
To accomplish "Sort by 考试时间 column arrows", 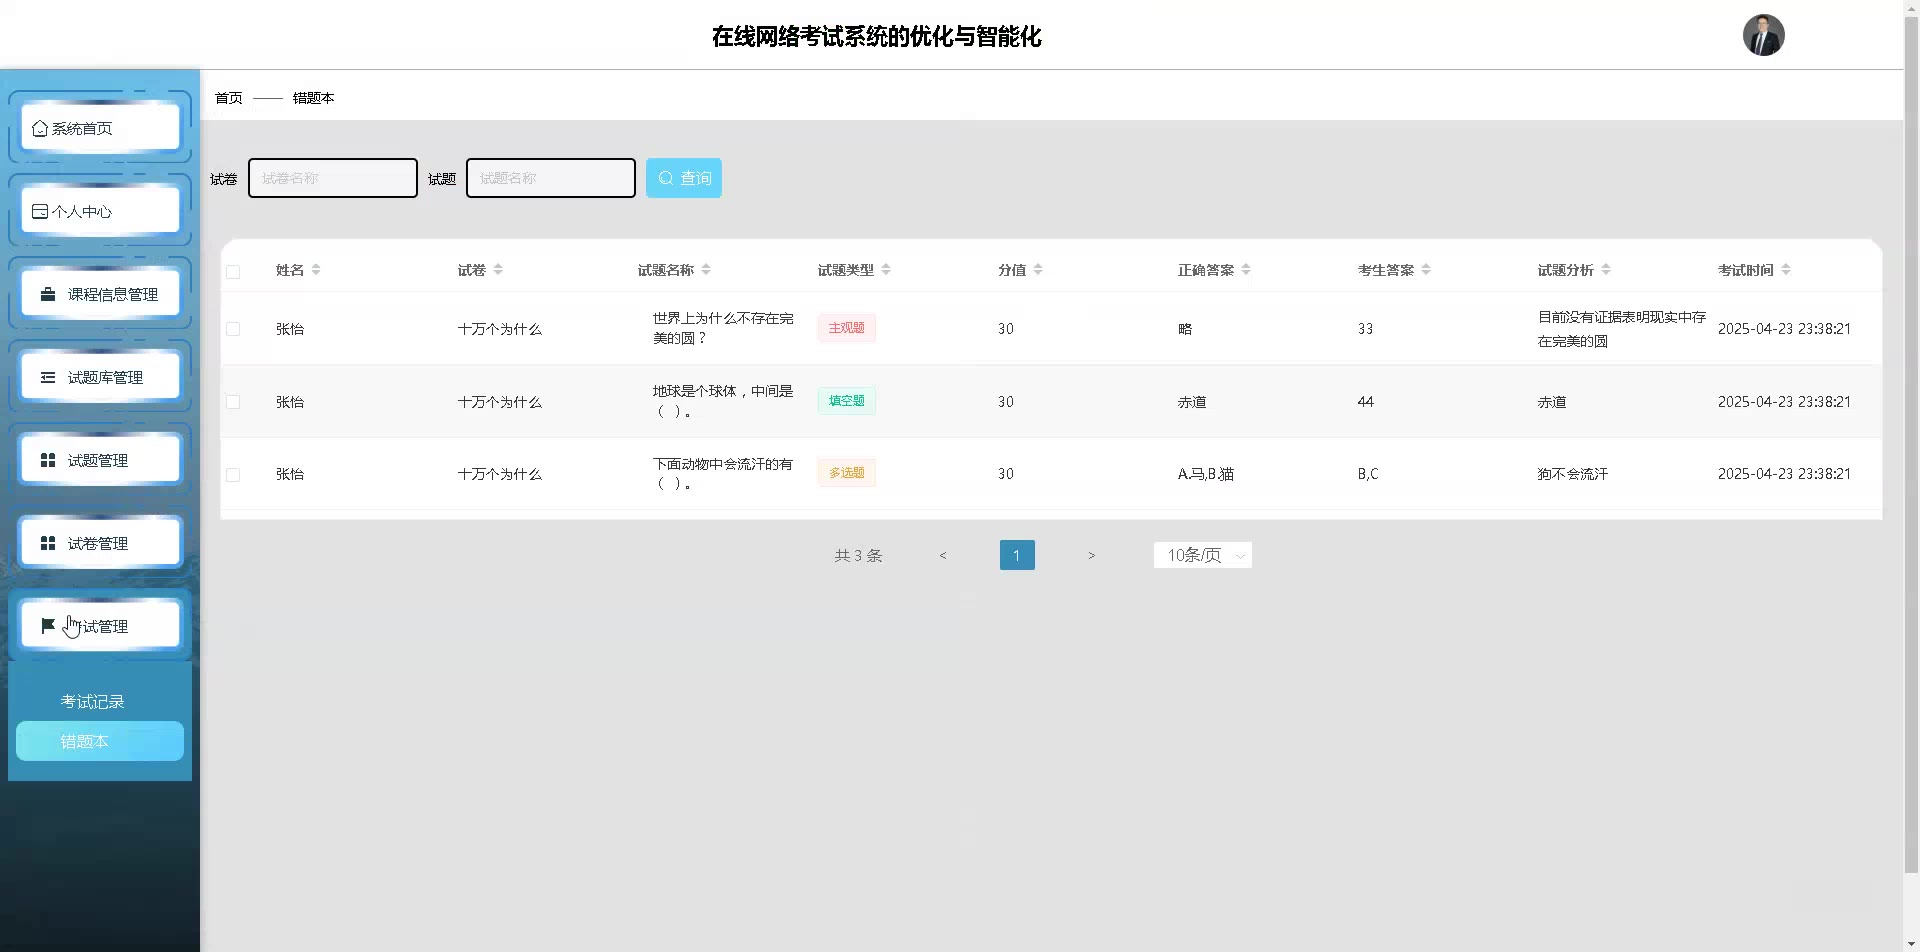I will pyautogui.click(x=1786, y=270).
